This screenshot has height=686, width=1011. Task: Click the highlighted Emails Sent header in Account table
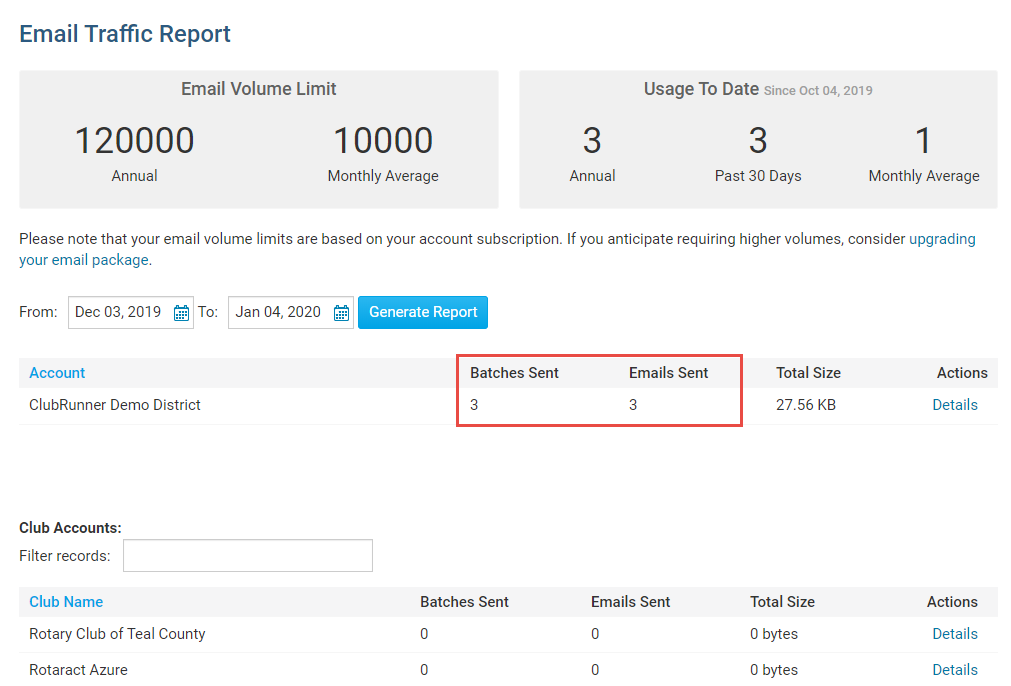pyautogui.click(x=668, y=373)
